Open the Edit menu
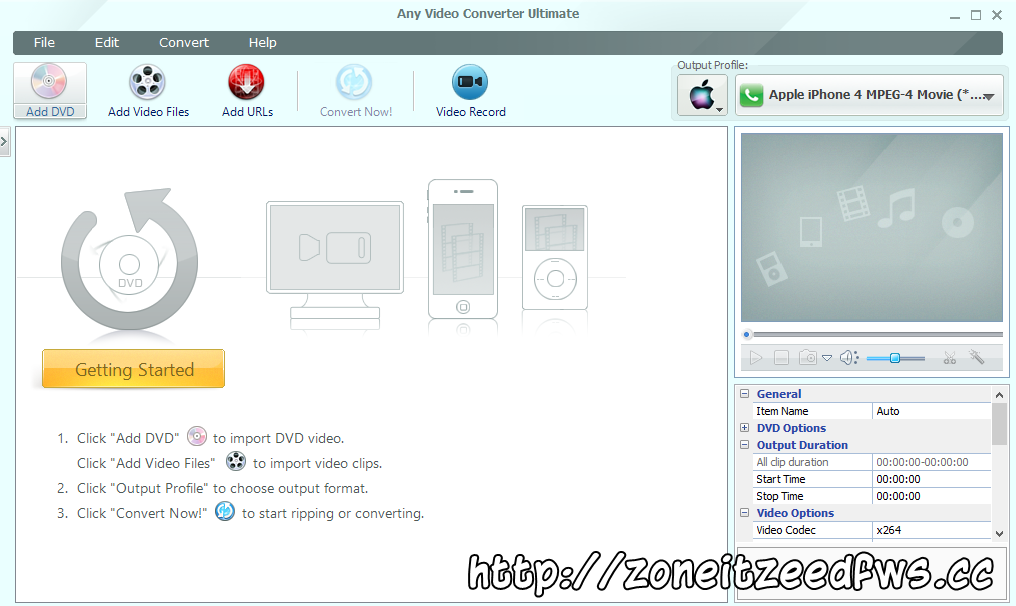Screen dimensions: 1016x606 106,42
